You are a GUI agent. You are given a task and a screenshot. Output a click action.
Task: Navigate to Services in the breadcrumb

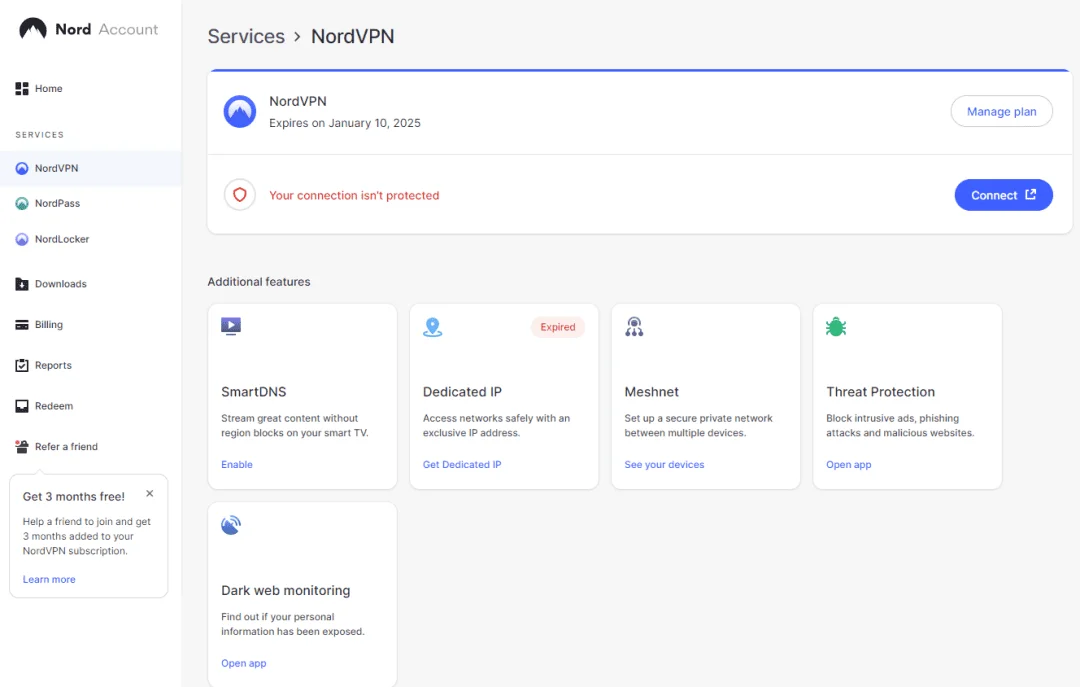[x=246, y=36]
